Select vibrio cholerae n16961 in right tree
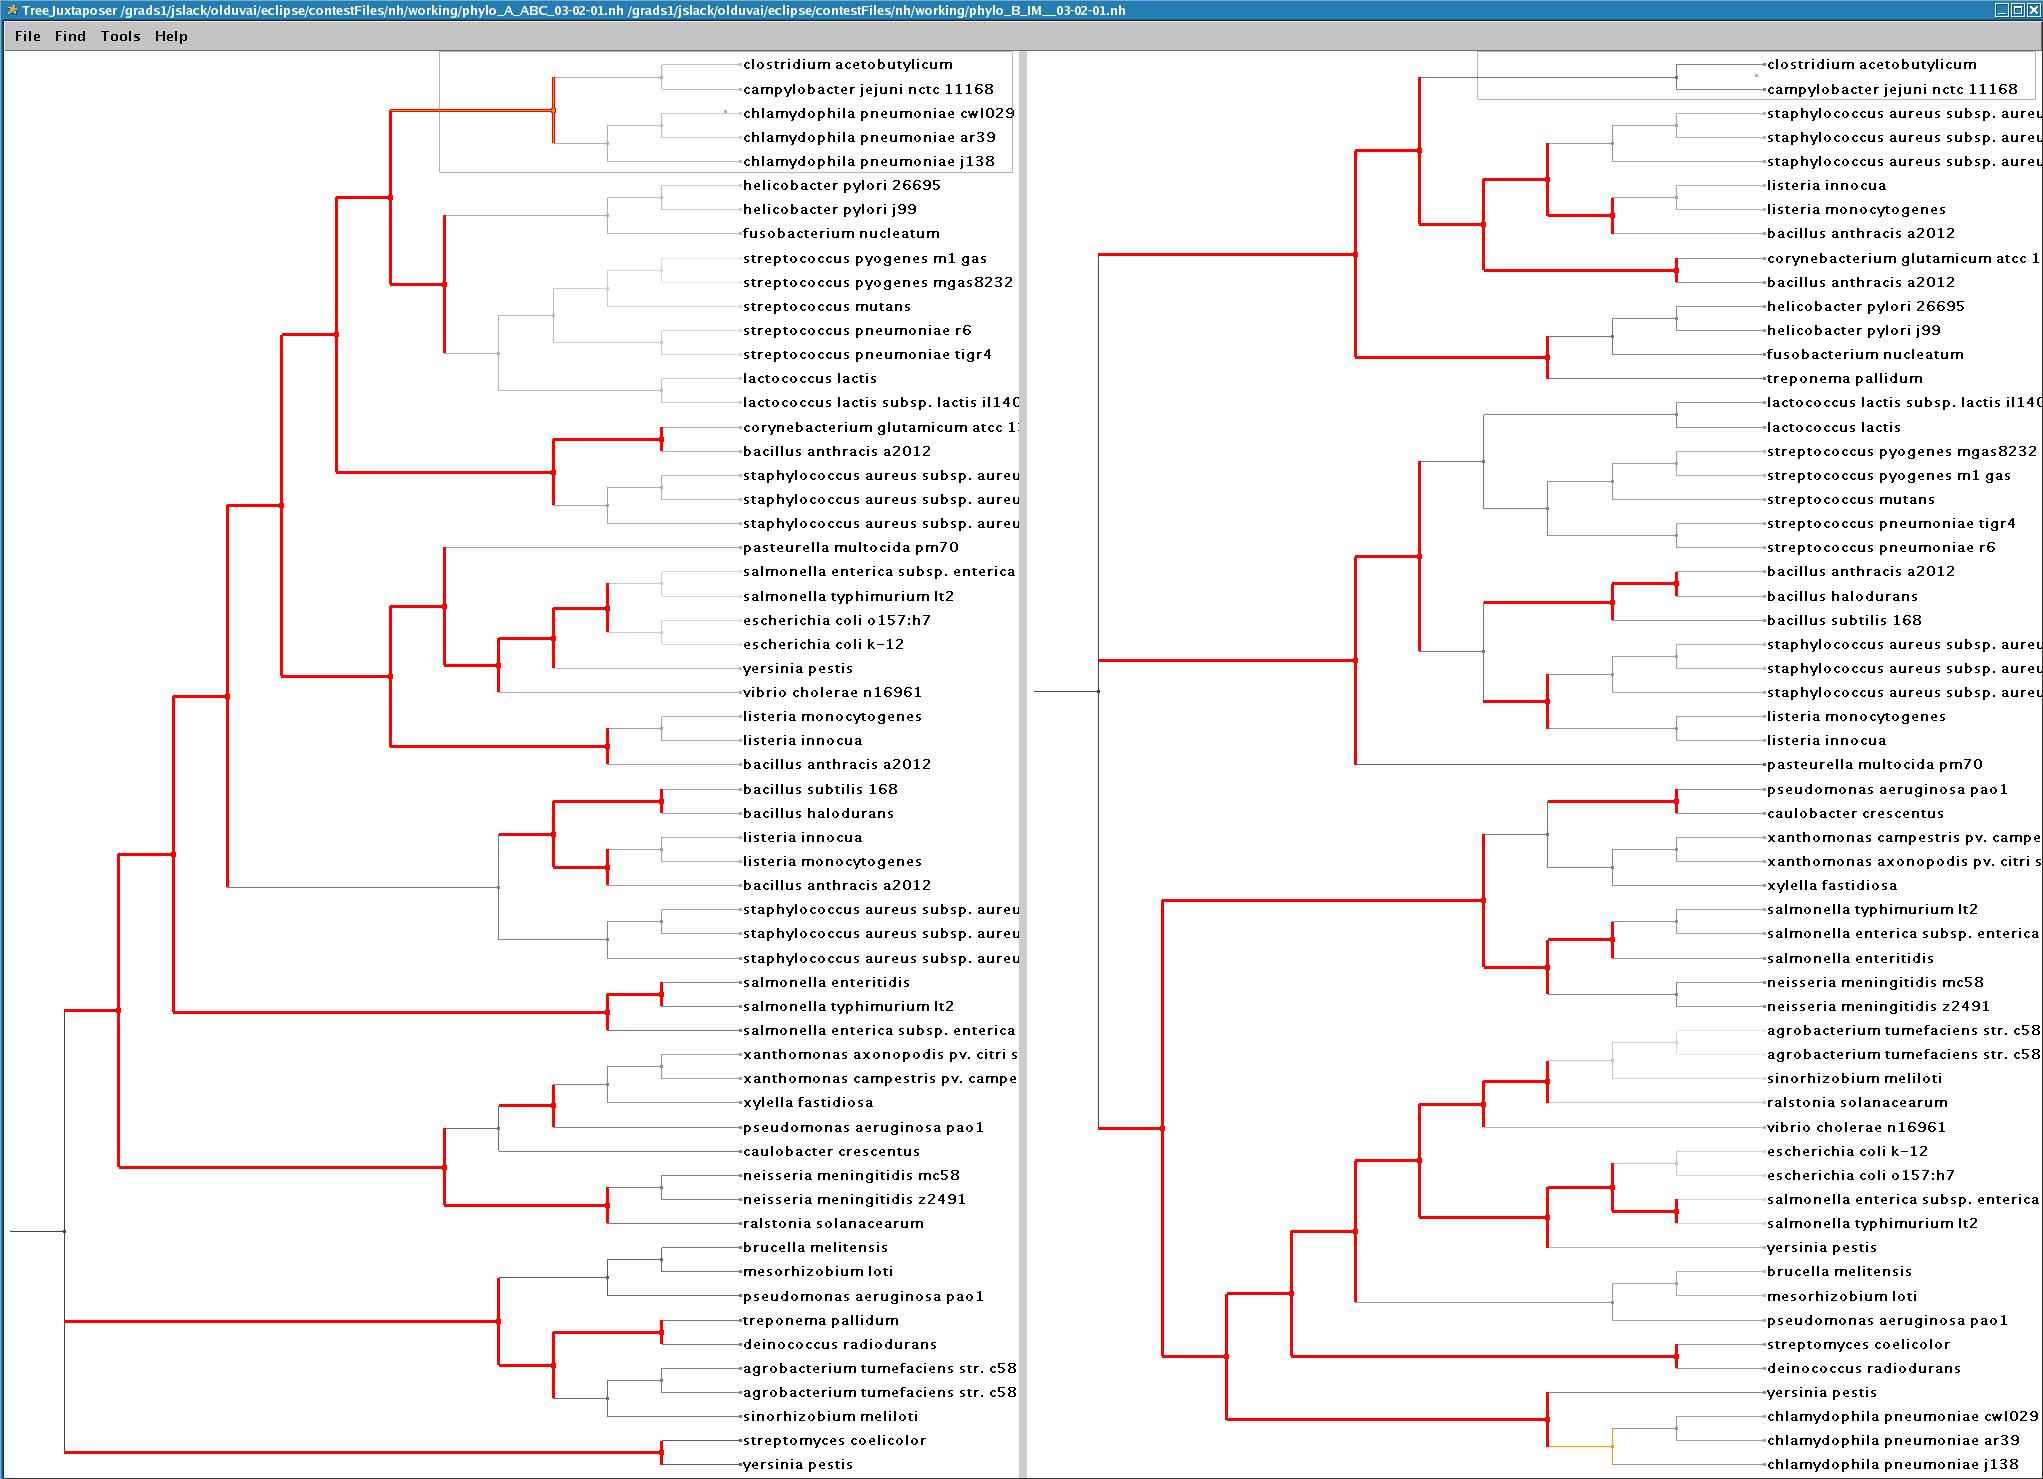The image size is (2043, 1479). tap(1856, 1127)
